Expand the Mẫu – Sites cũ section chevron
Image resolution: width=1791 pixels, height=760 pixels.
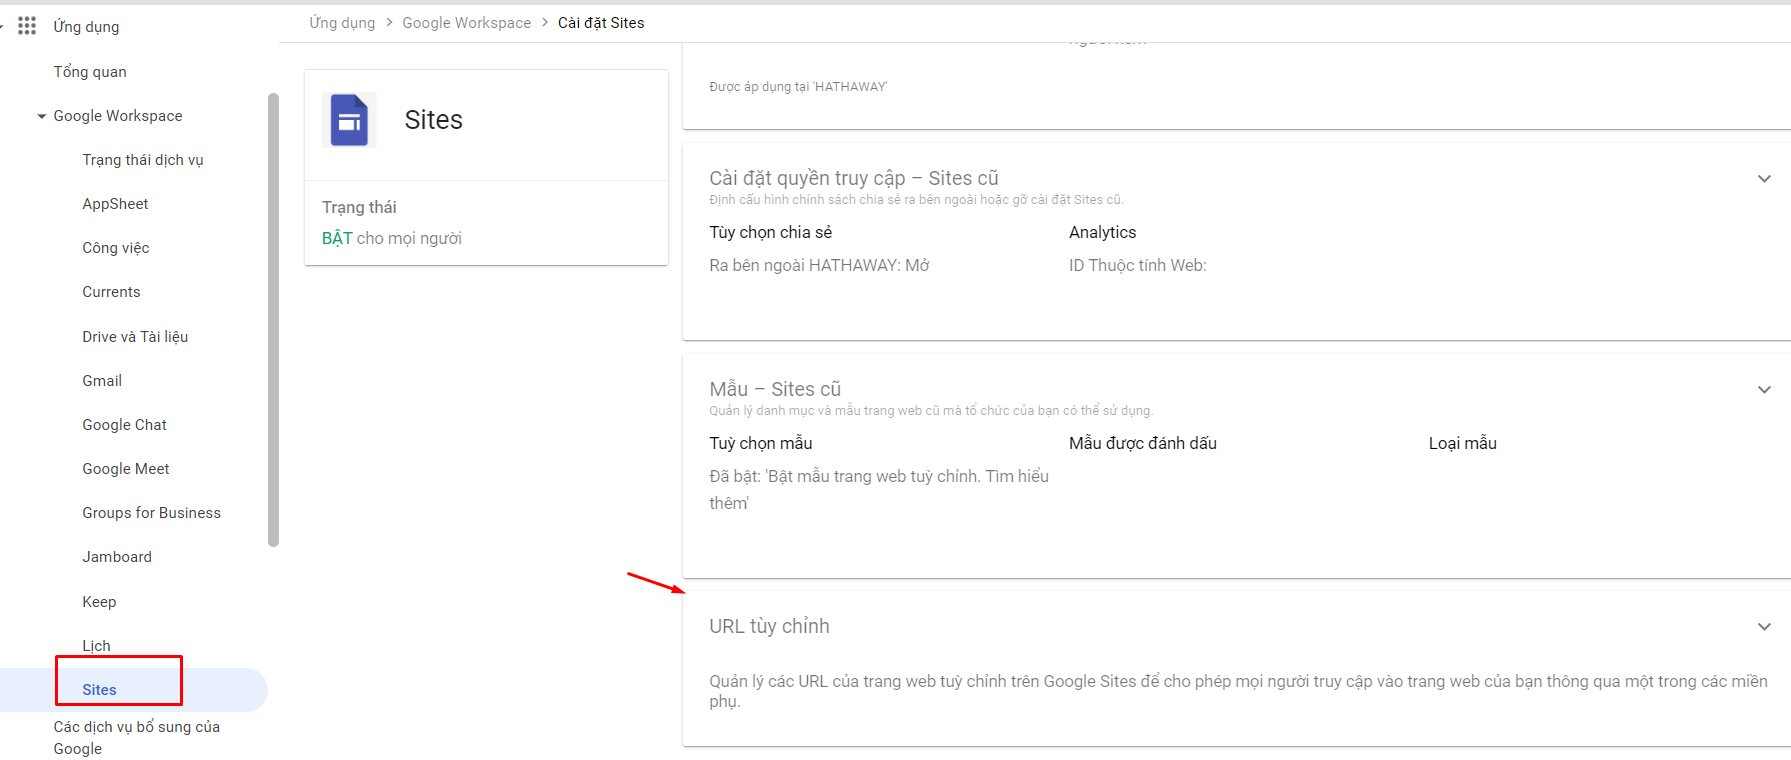coord(1764,389)
